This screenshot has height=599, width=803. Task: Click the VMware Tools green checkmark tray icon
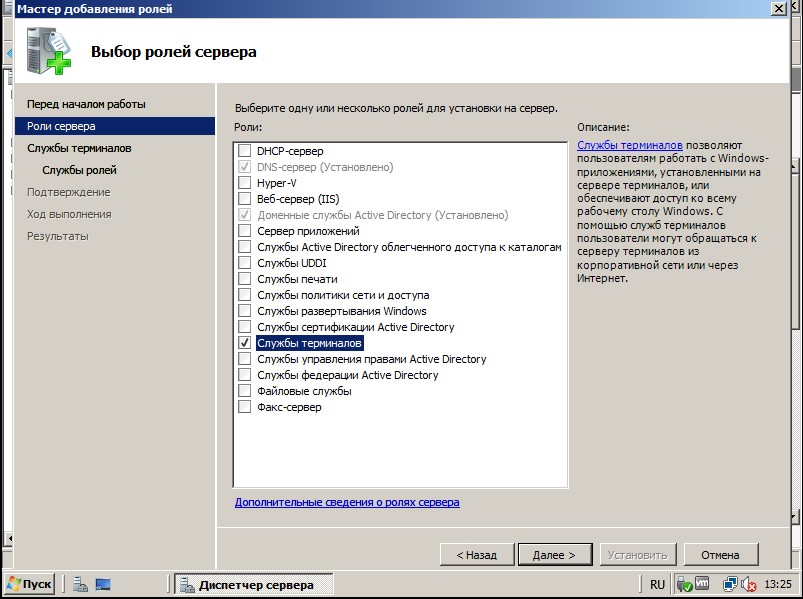pos(687,584)
